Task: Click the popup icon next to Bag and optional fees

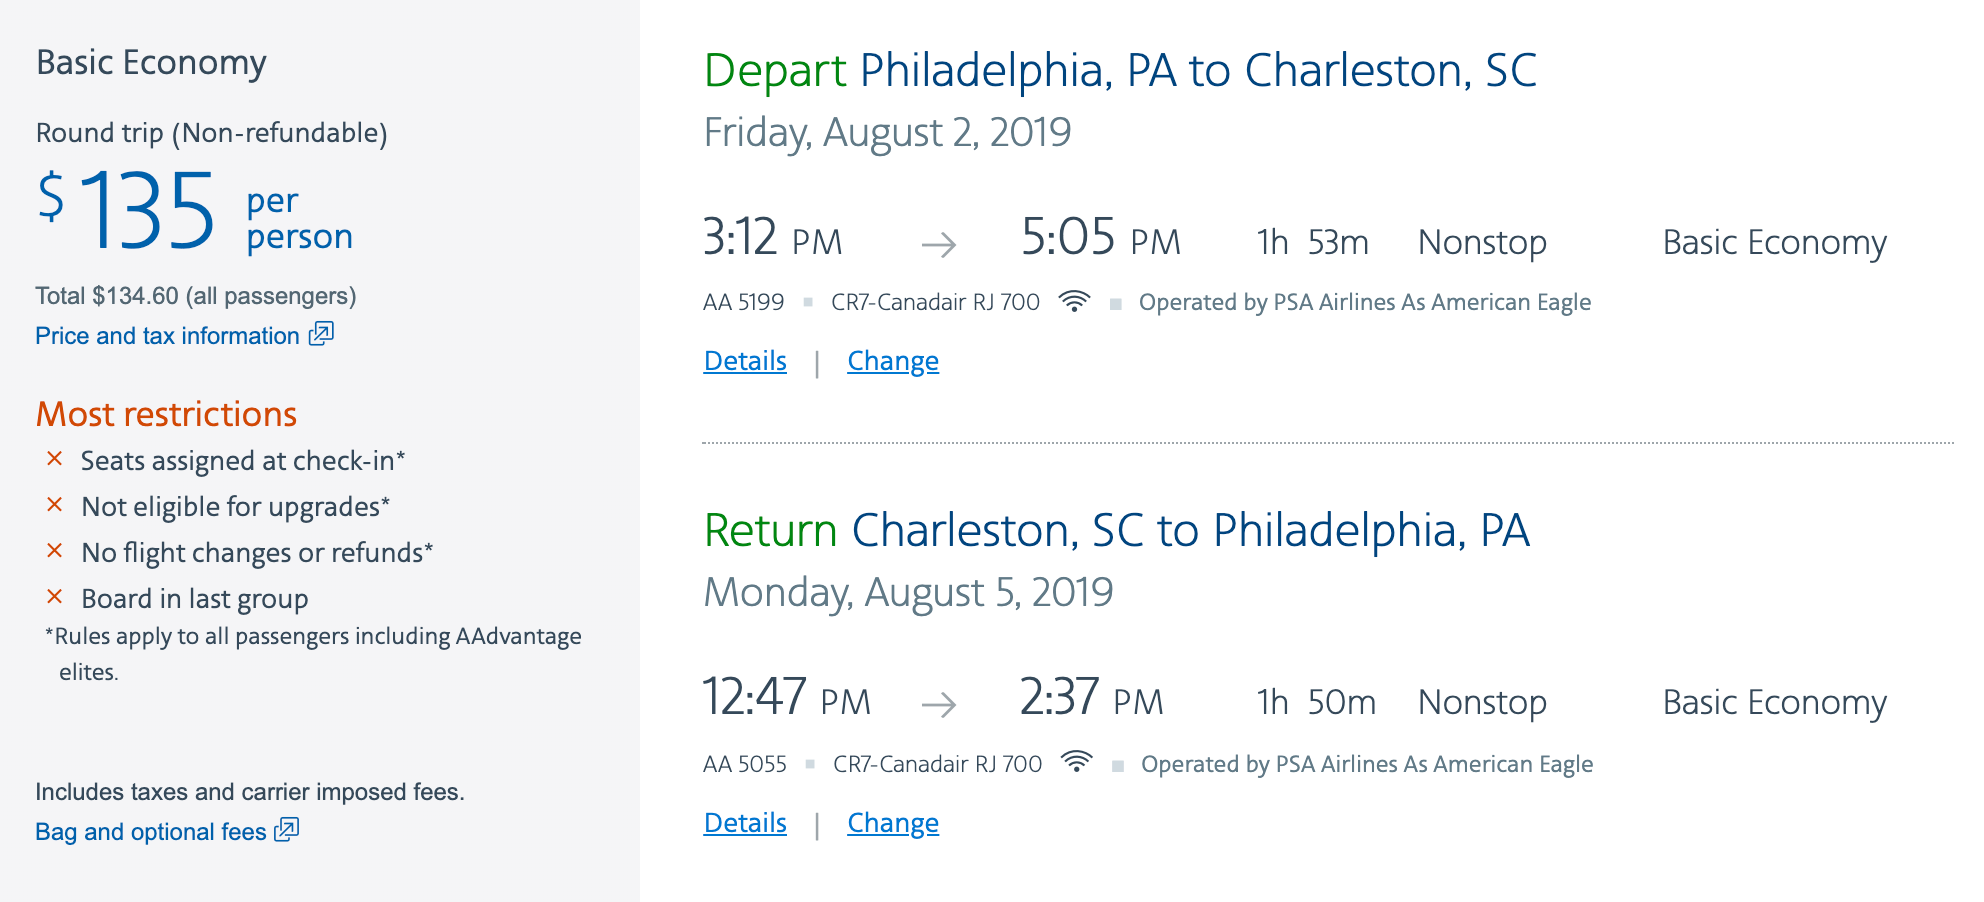Action: [x=287, y=830]
